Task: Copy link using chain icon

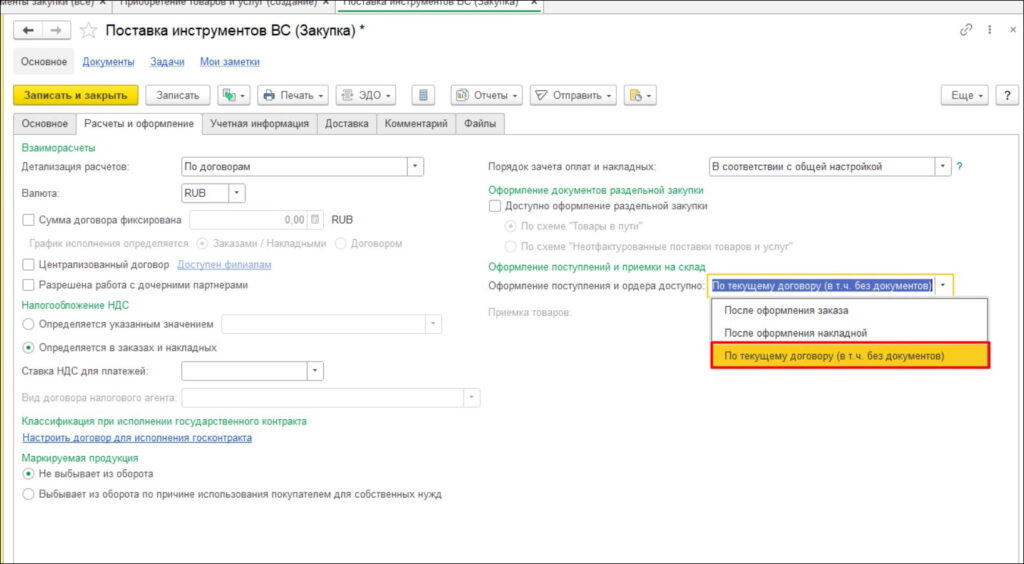Action: [x=966, y=30]
